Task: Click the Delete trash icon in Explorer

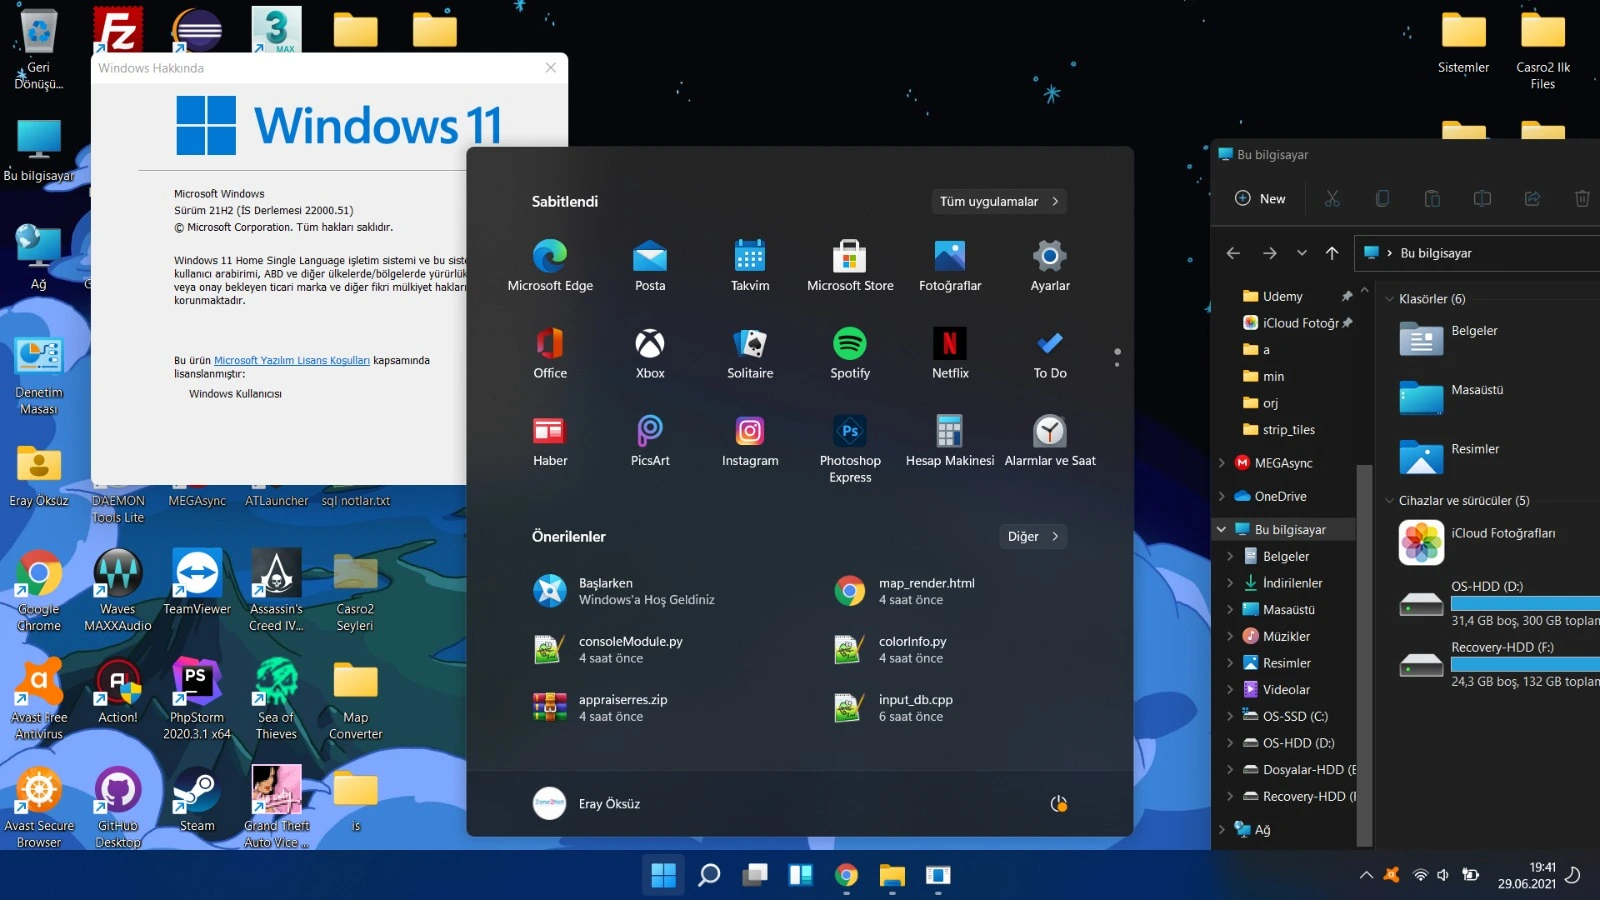Action: [1582, 199]
